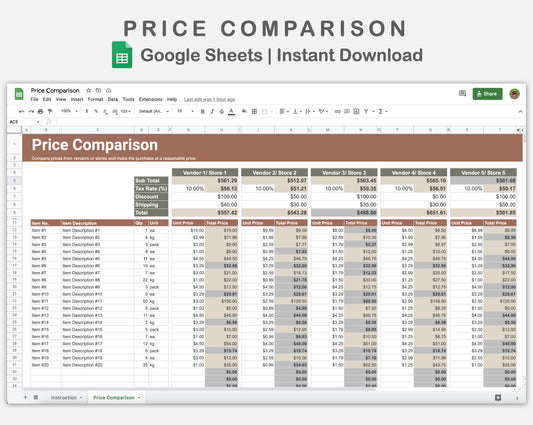This screenshot has width=533, height=425.
Task: Show side panel arrow at bottom right
Action: pos(517,398)
